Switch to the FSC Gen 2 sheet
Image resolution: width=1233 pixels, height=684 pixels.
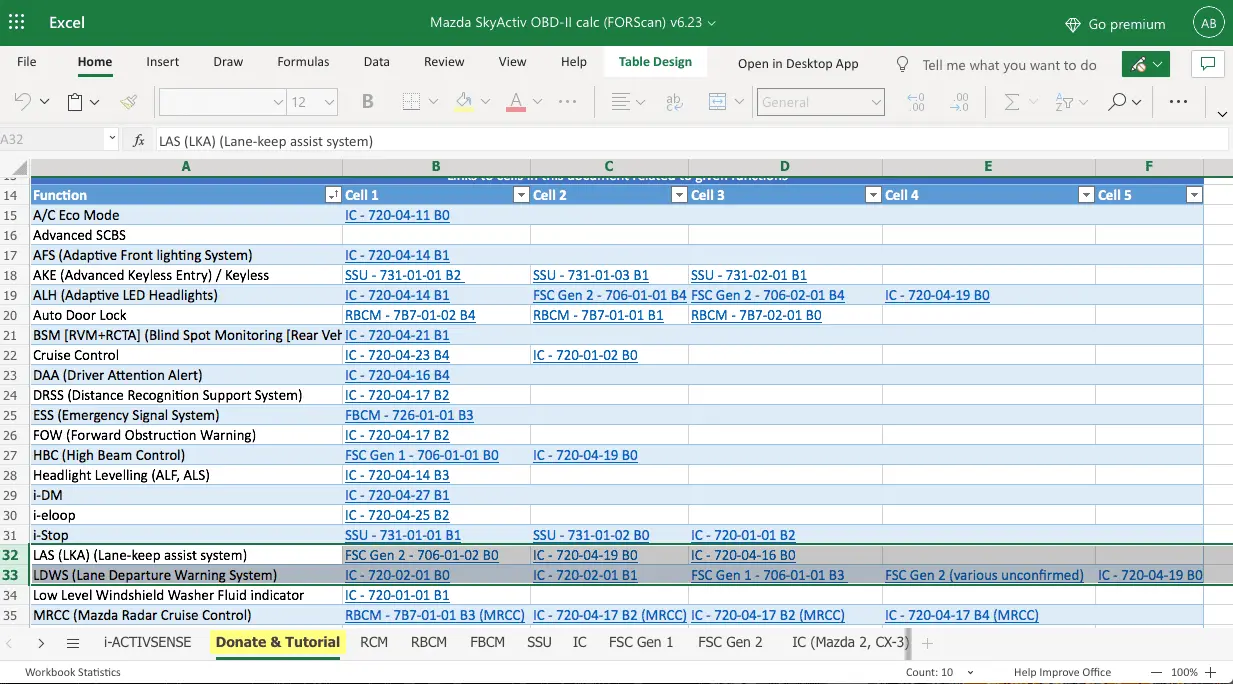[730, 642]
